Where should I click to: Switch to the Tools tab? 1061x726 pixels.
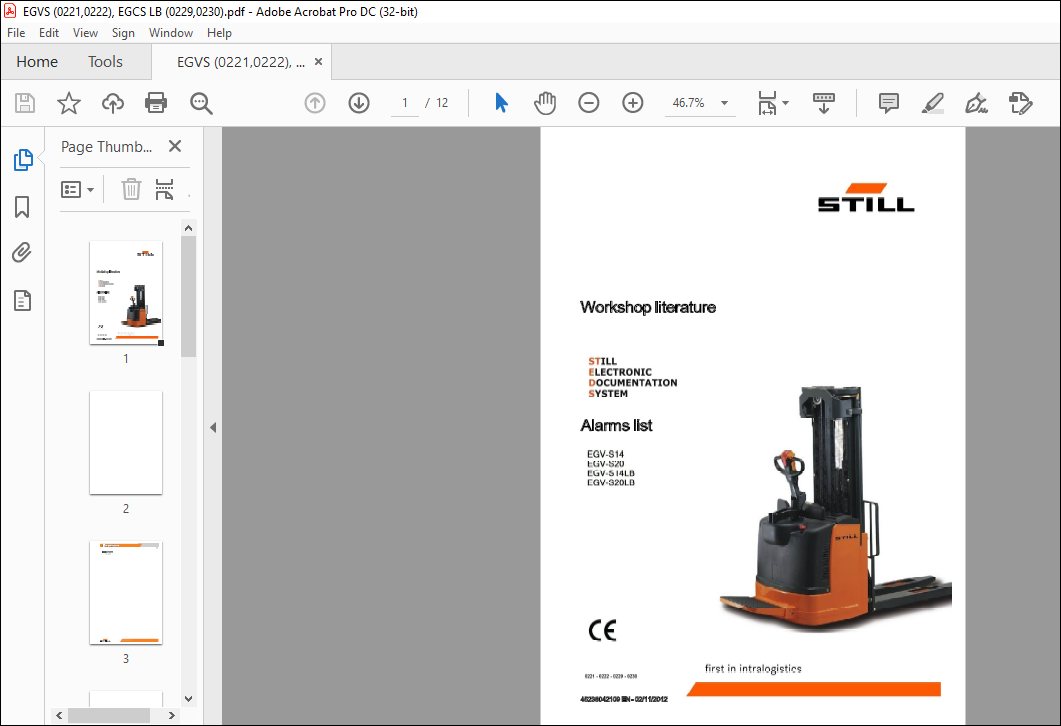tap(105, 62)
